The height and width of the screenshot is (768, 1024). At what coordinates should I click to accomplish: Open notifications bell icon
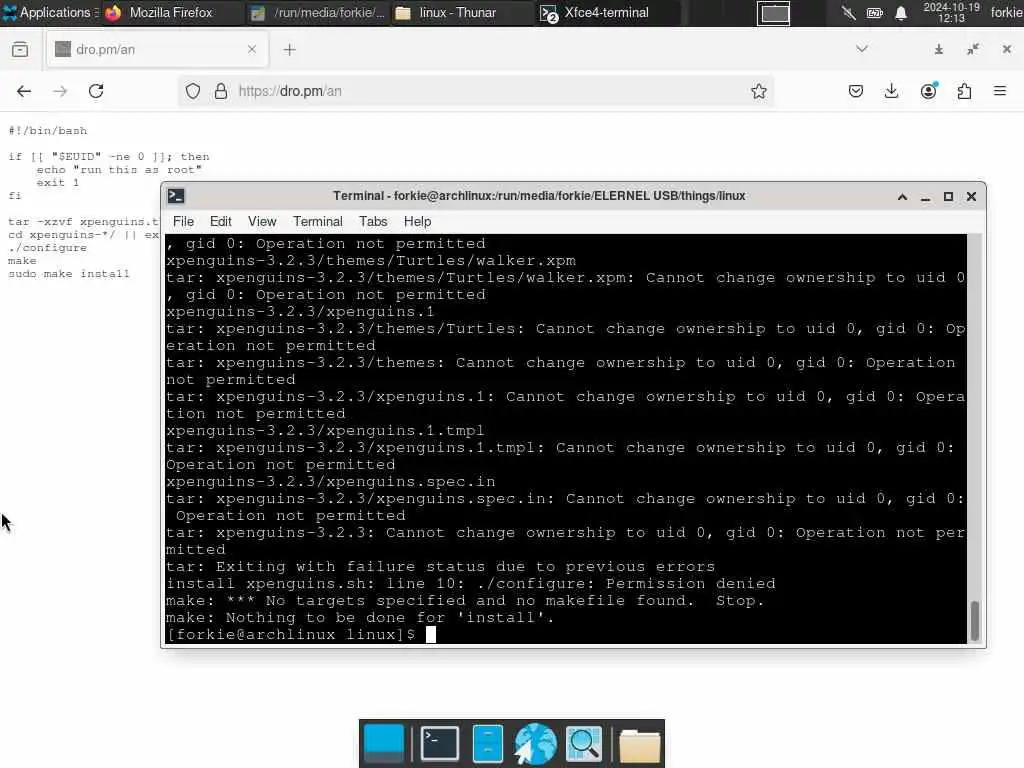[x=901, y=13]
